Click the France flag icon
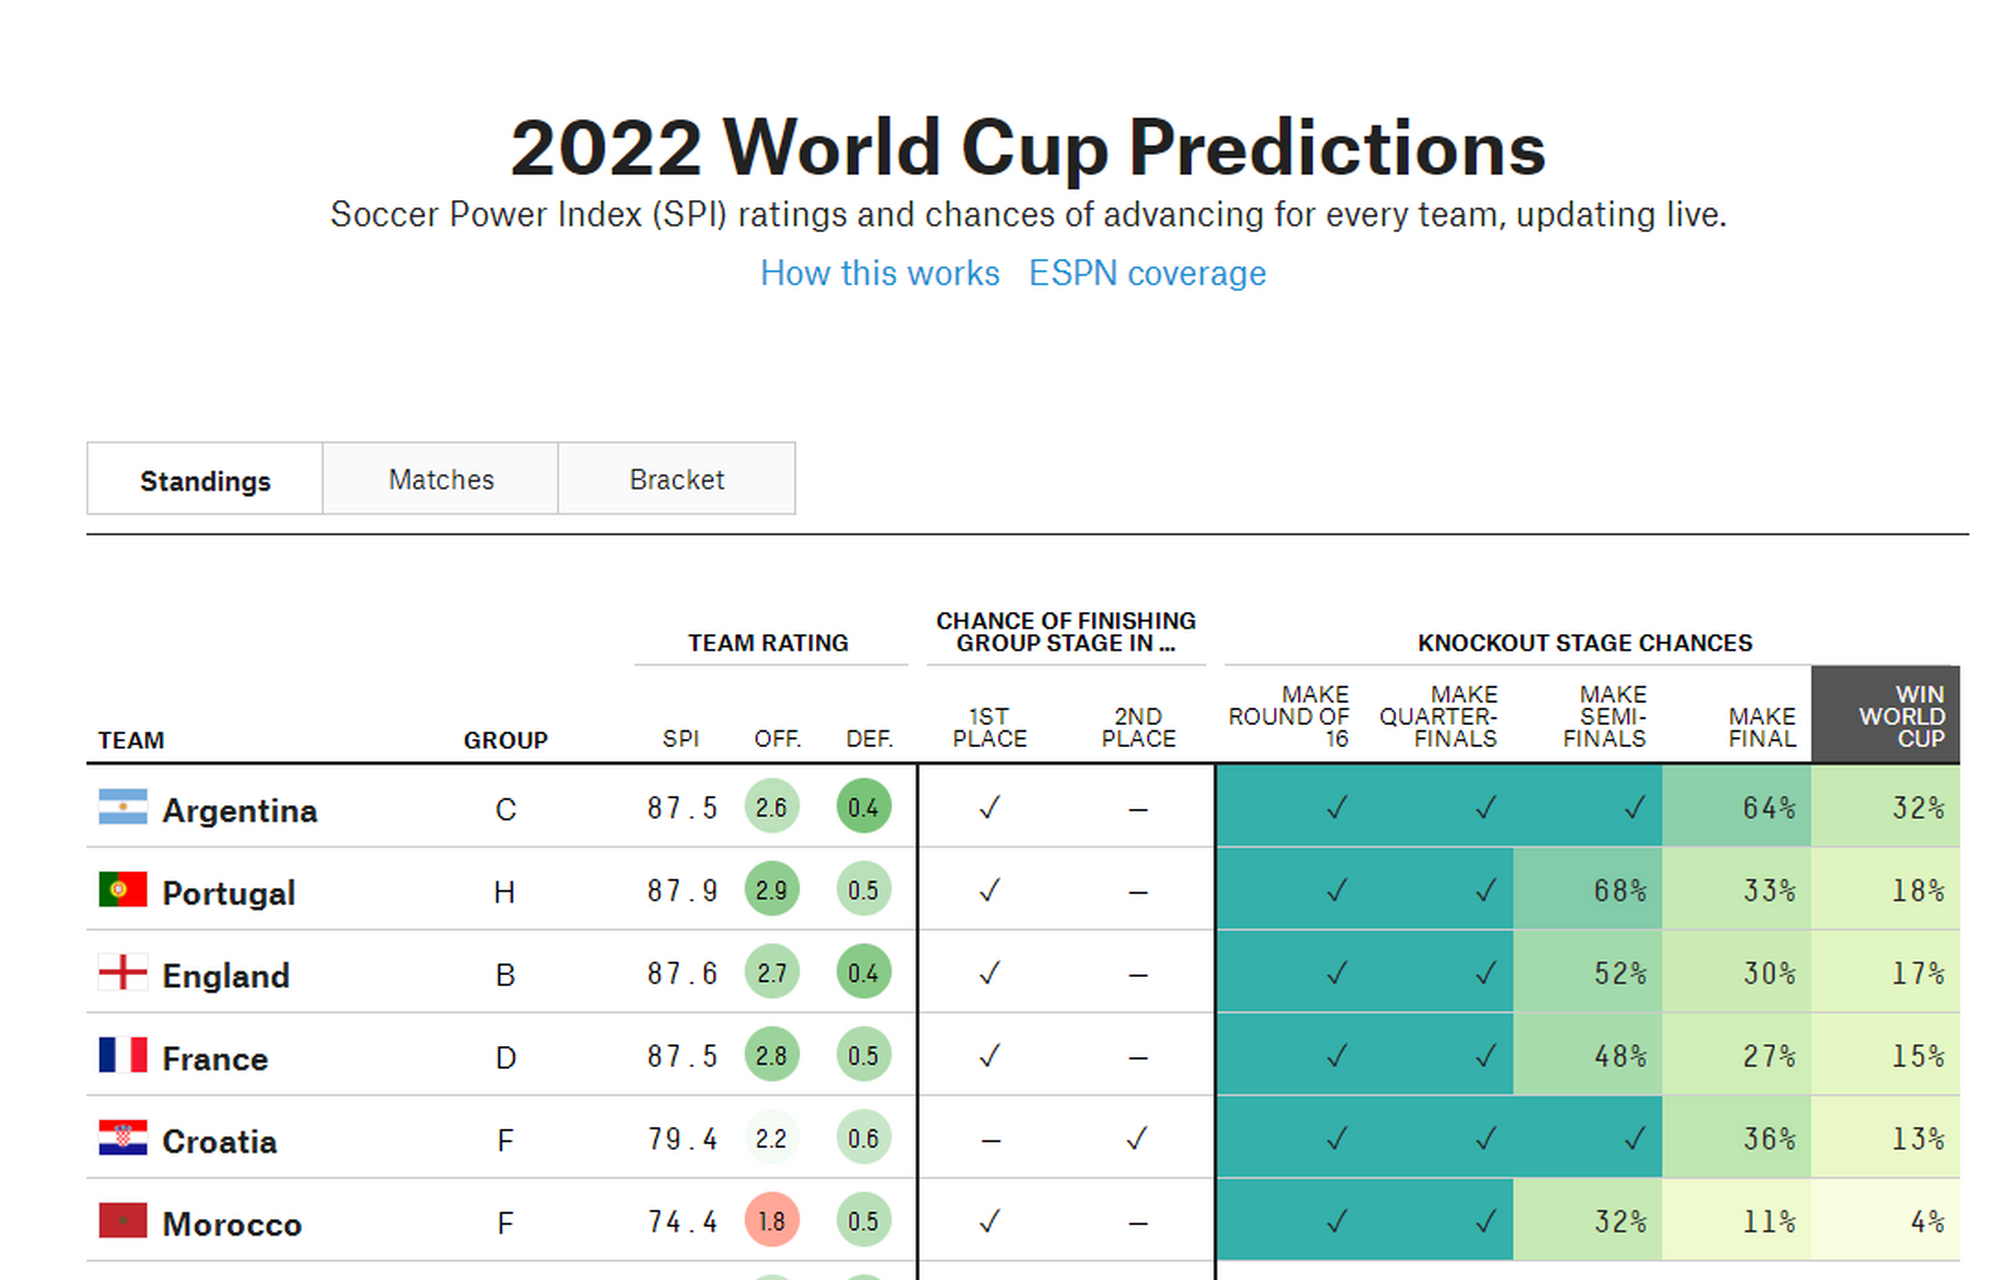 pyautogui.click(x=123, y=1055)
